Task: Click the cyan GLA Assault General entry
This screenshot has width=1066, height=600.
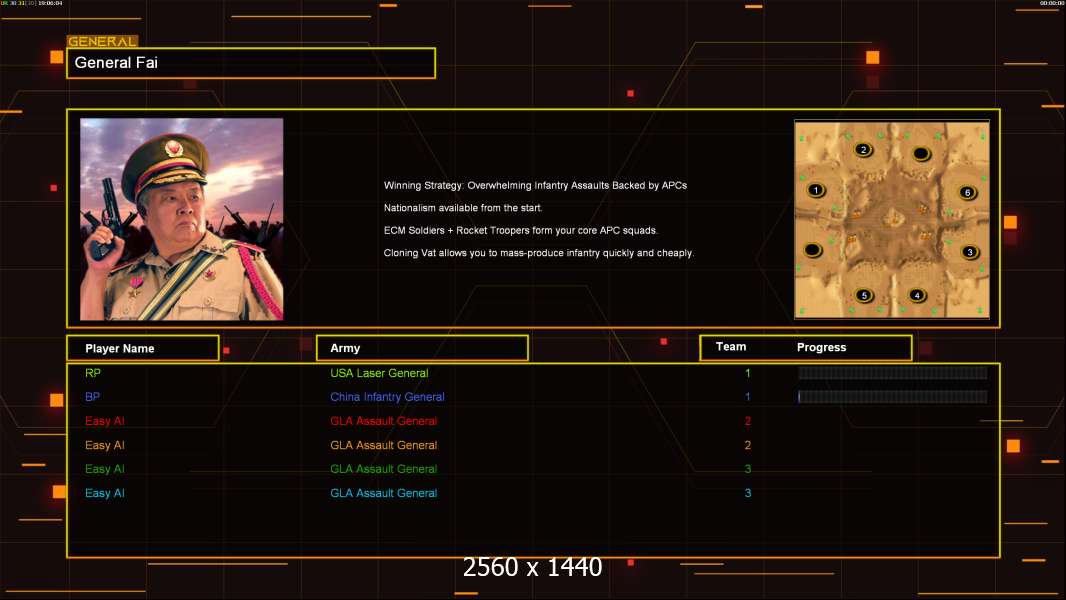Action: 383,493
